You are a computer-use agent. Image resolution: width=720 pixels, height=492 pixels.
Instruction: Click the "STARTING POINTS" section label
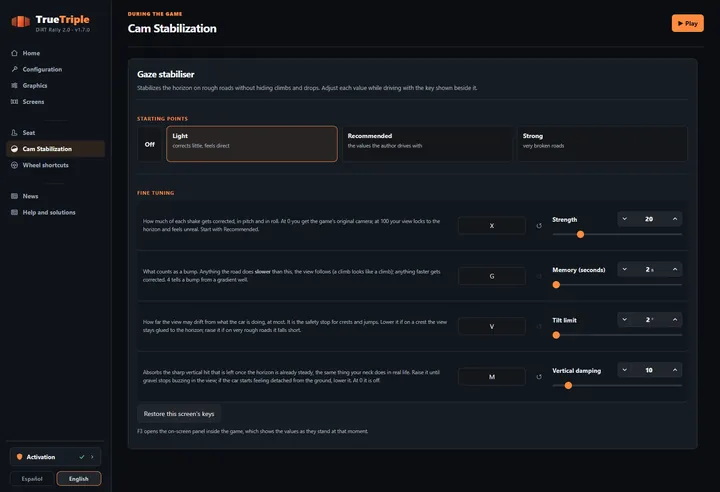pyautogui.click(x=163, y=119)
